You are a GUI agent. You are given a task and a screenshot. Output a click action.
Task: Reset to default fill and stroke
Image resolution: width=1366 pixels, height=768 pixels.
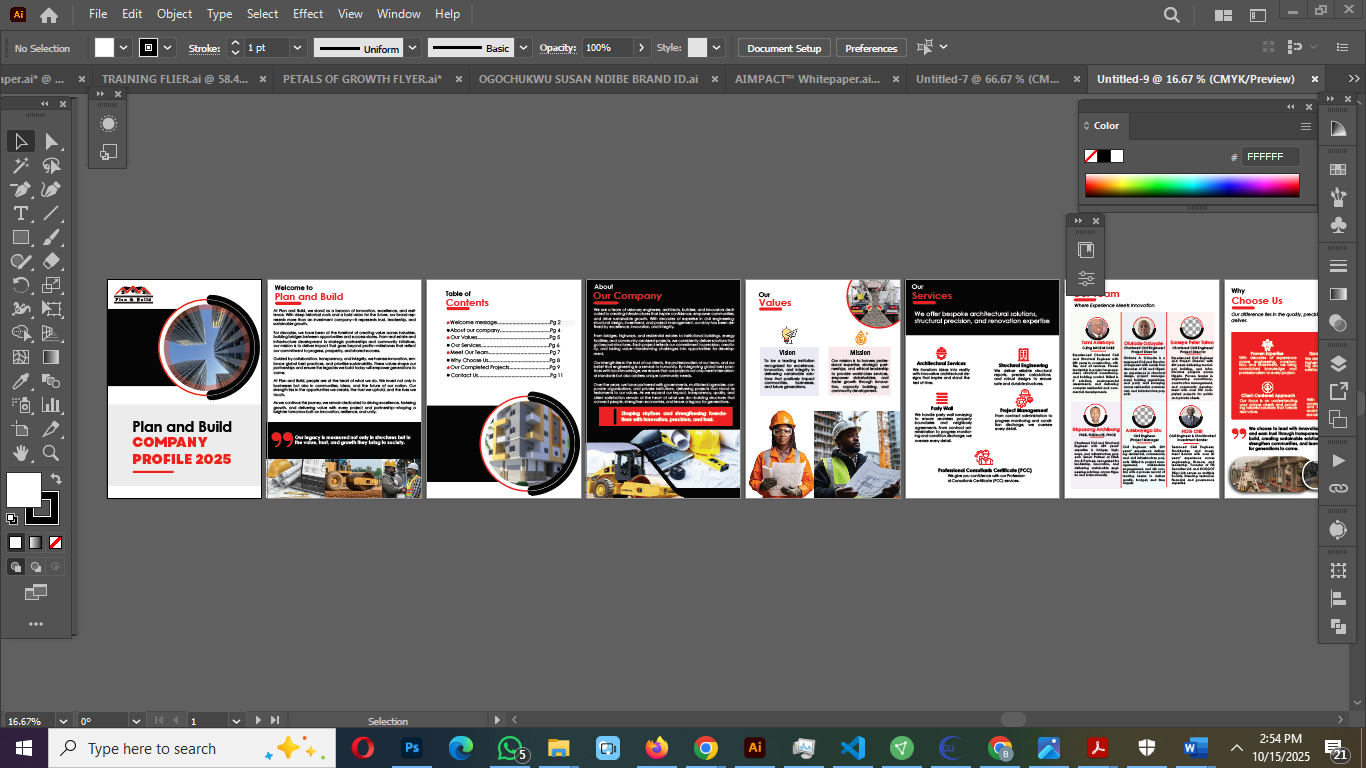point(11,518)
